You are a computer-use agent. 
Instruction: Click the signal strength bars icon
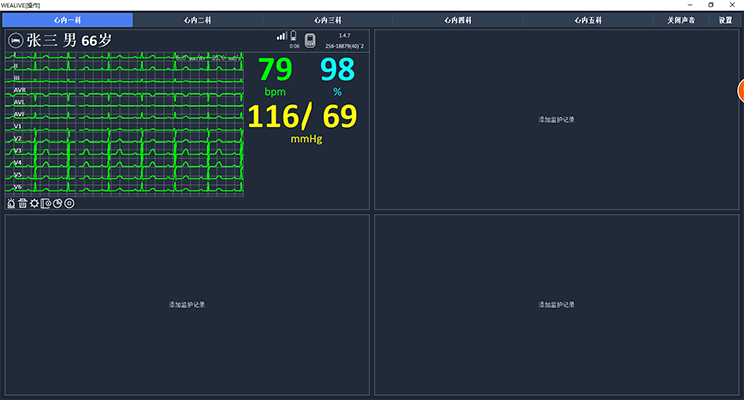click(282, 36)
